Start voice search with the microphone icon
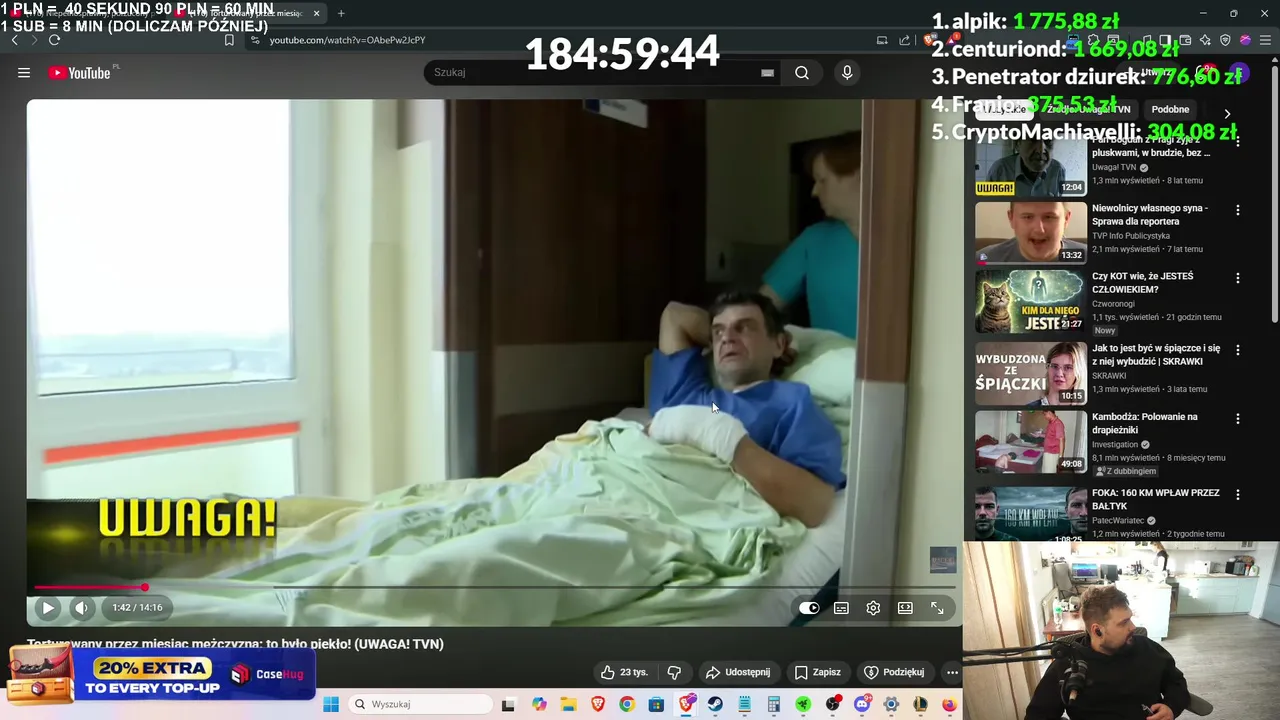The height and width of the screenshot is (720, 1280). [847, 72]
